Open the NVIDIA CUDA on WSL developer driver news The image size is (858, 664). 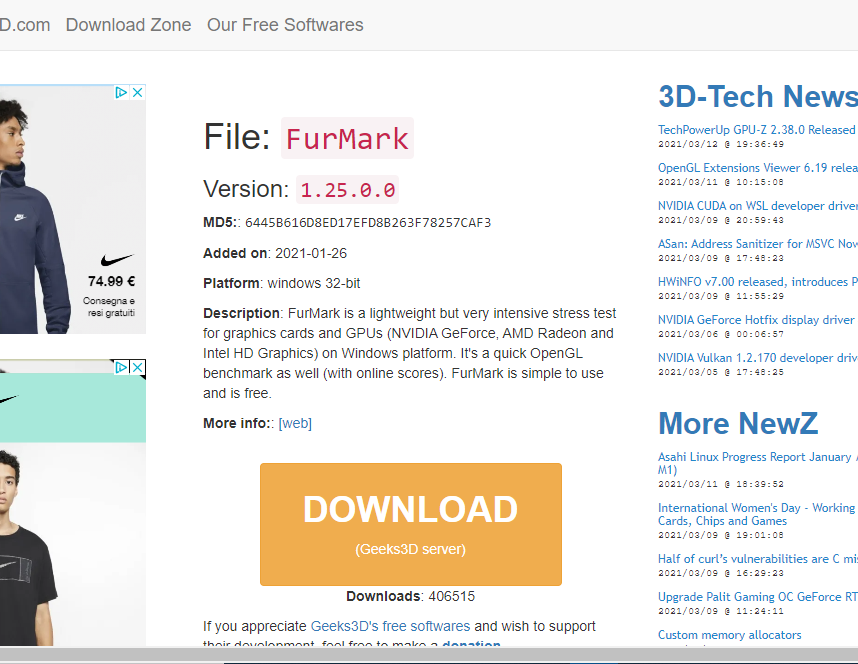[x=758, y=206]
